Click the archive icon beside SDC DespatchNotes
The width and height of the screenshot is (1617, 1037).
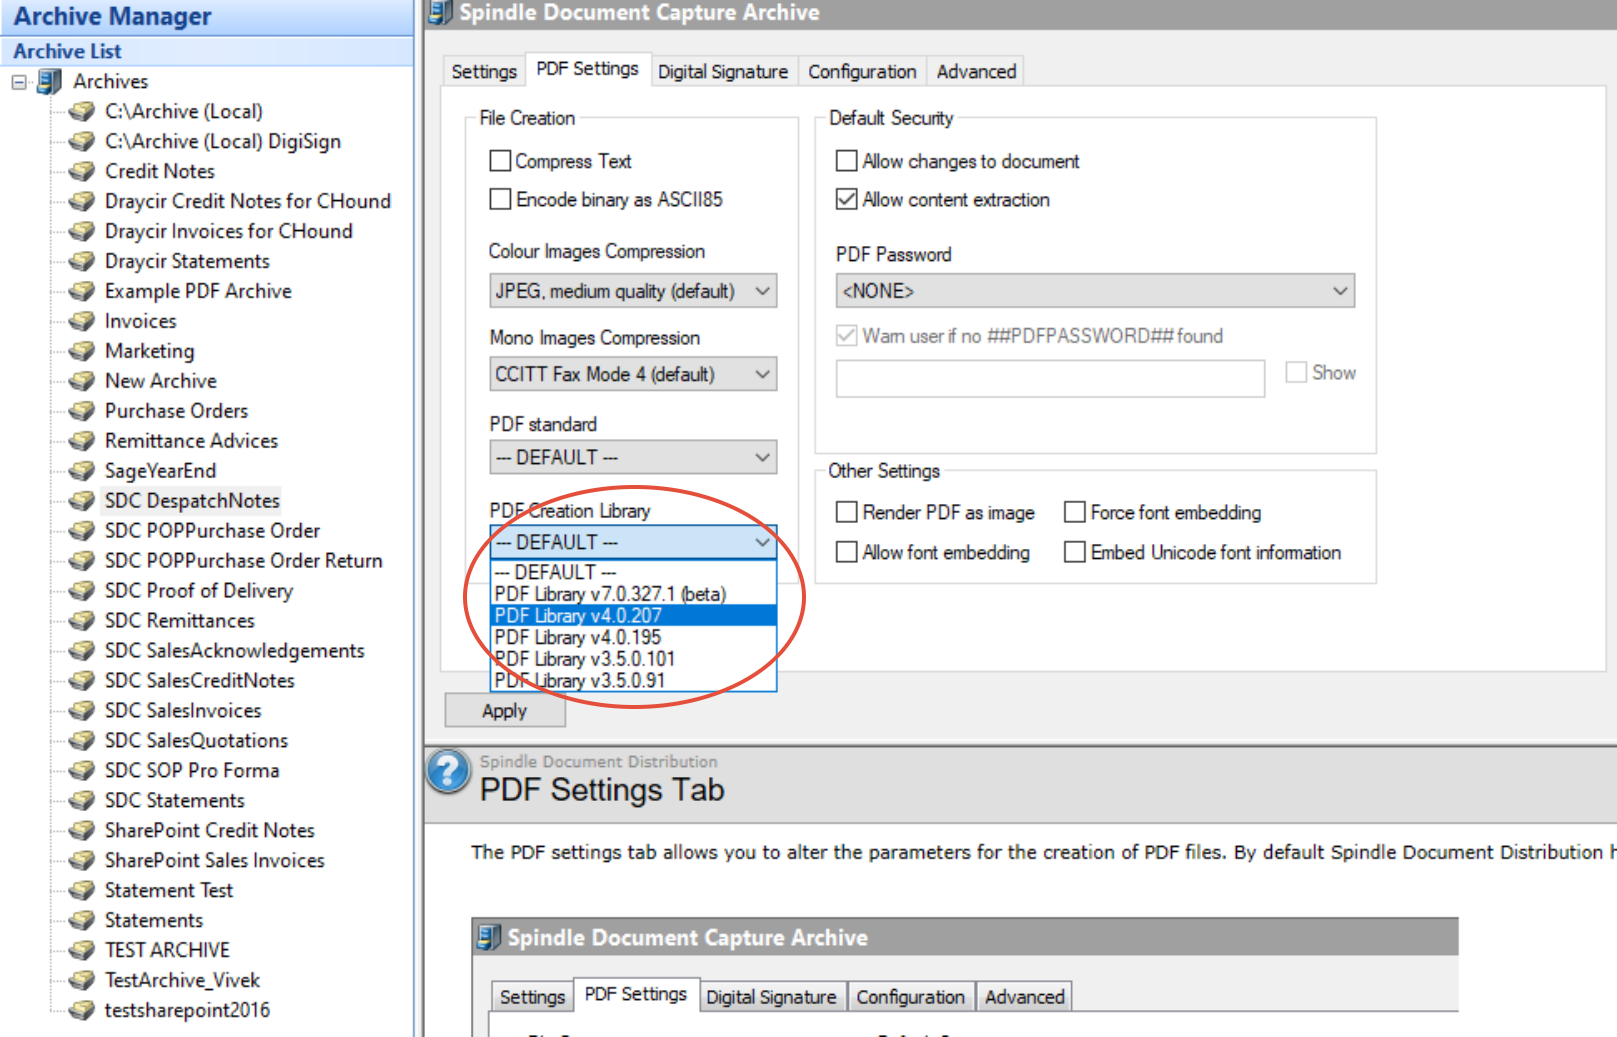pyautogui.click(x=81, y=501)
